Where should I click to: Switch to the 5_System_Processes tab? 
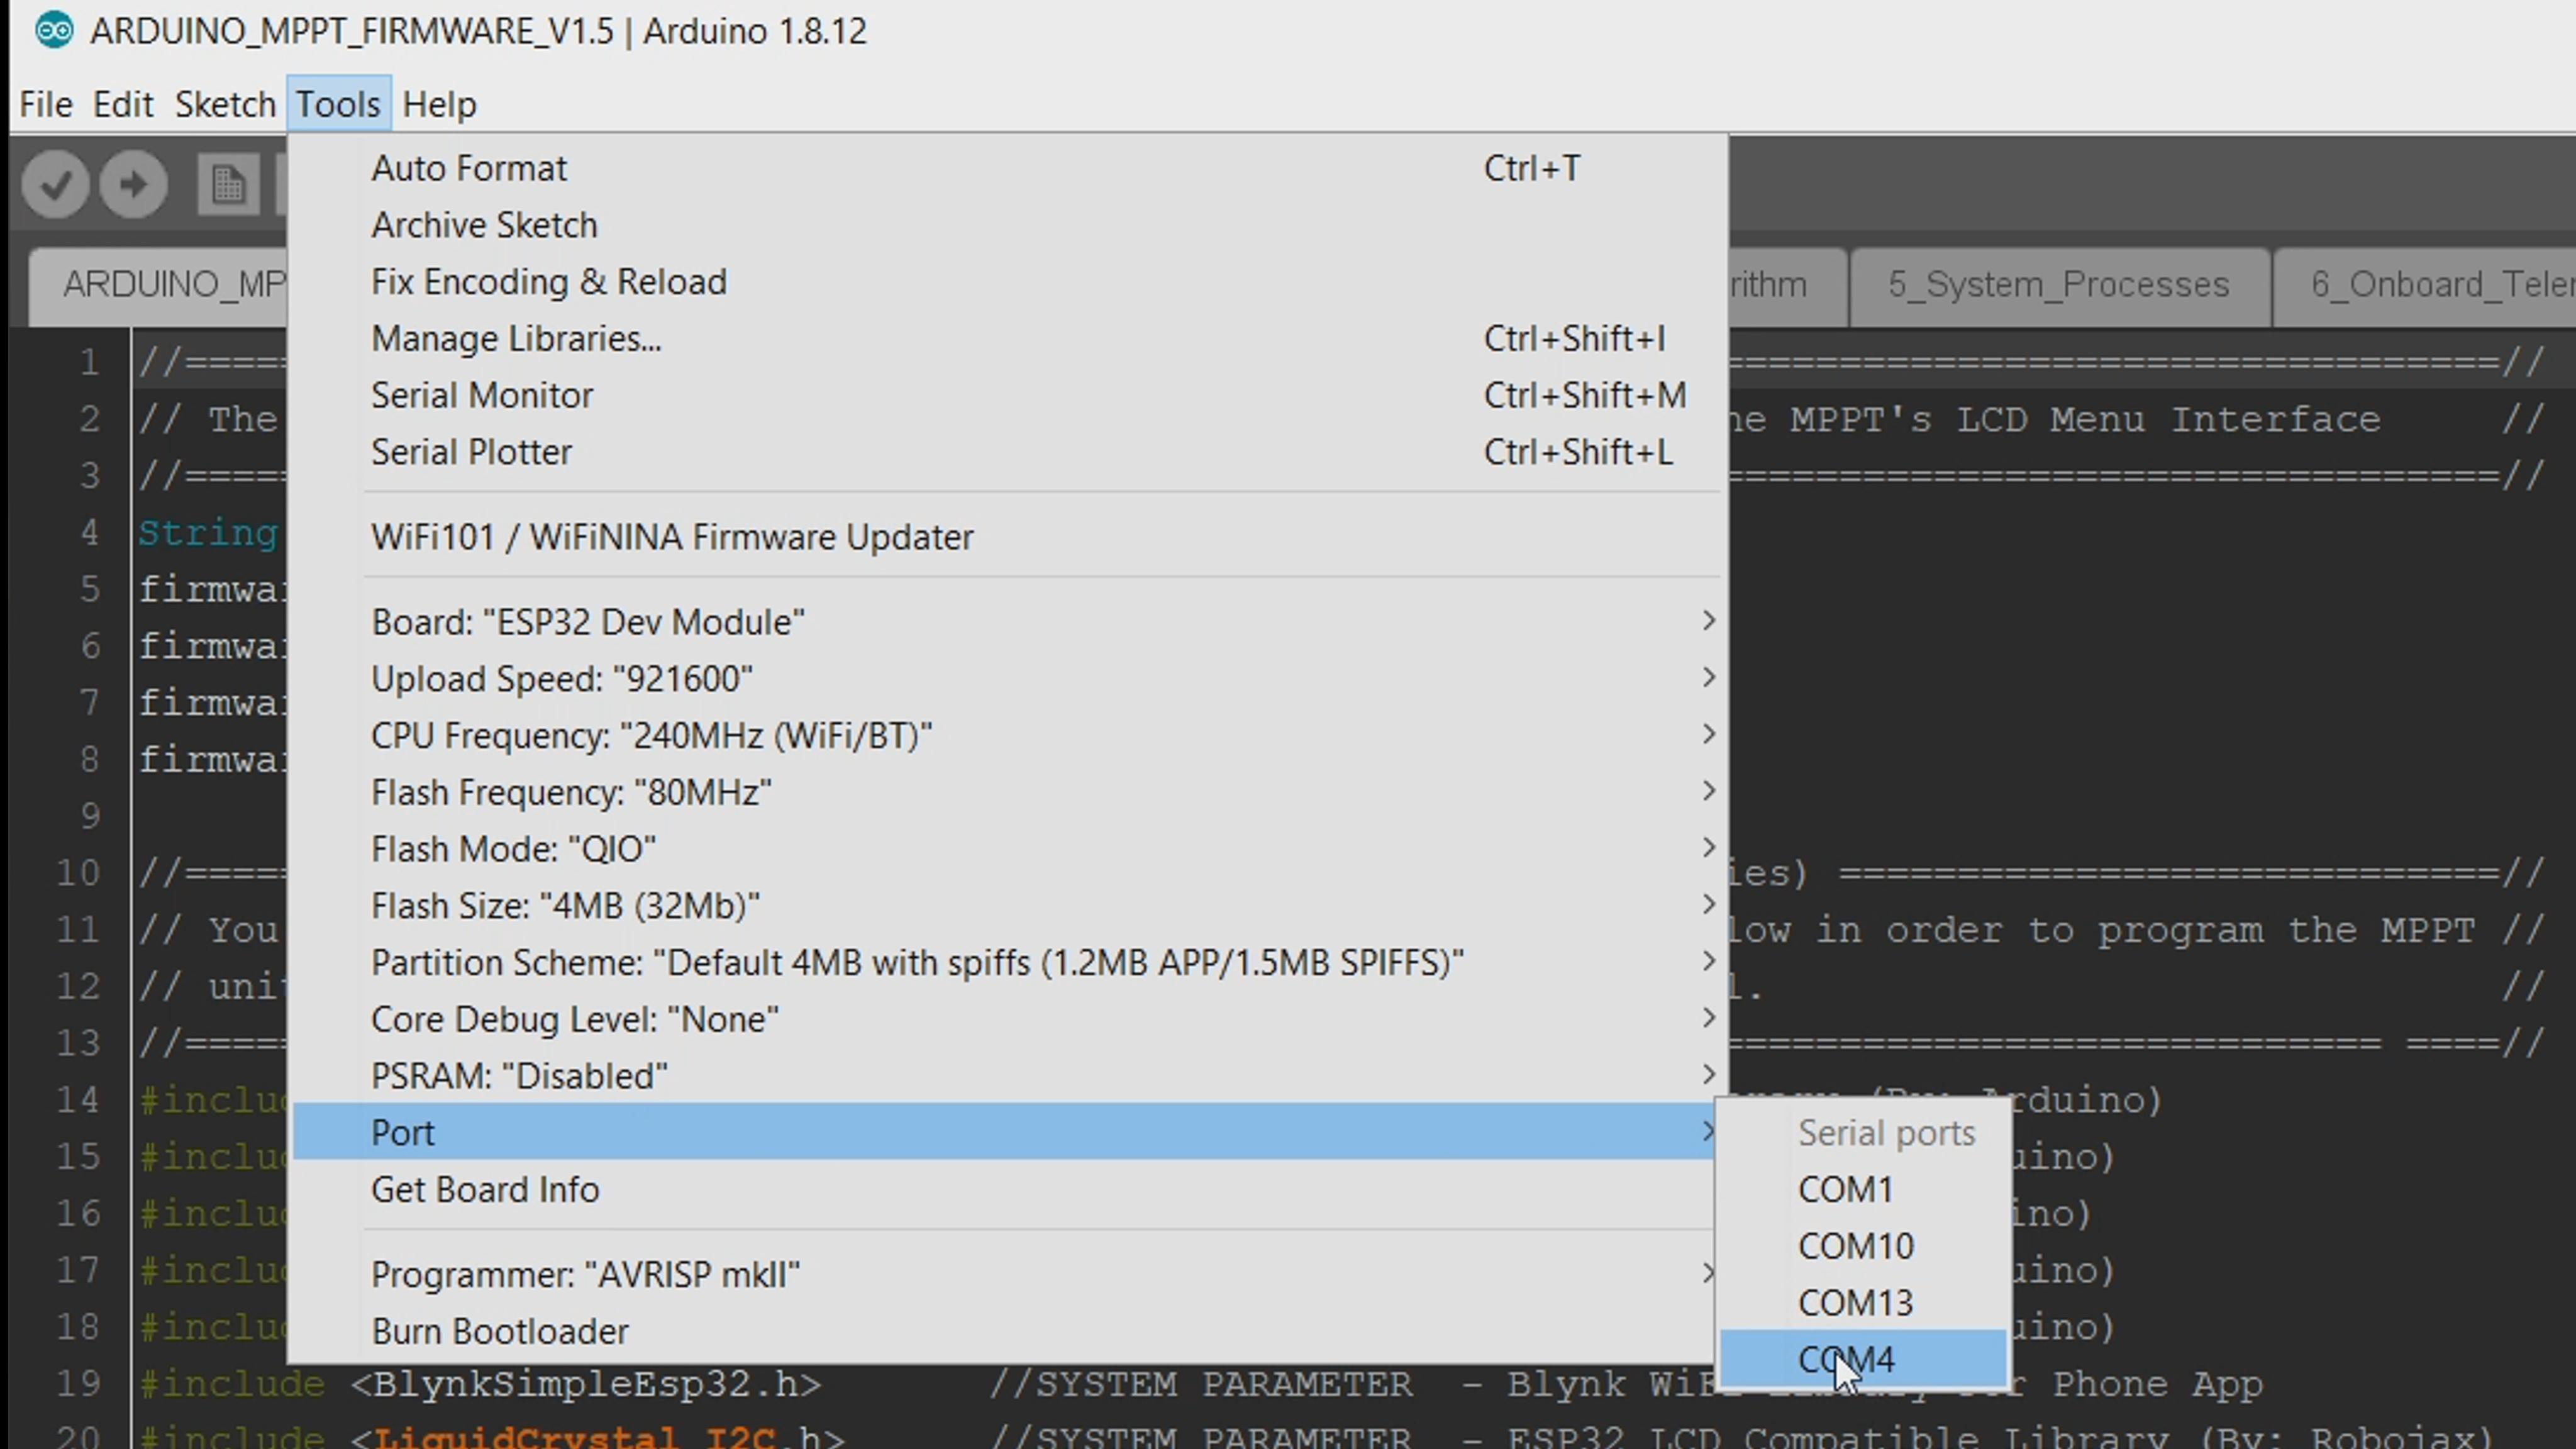2058,285
